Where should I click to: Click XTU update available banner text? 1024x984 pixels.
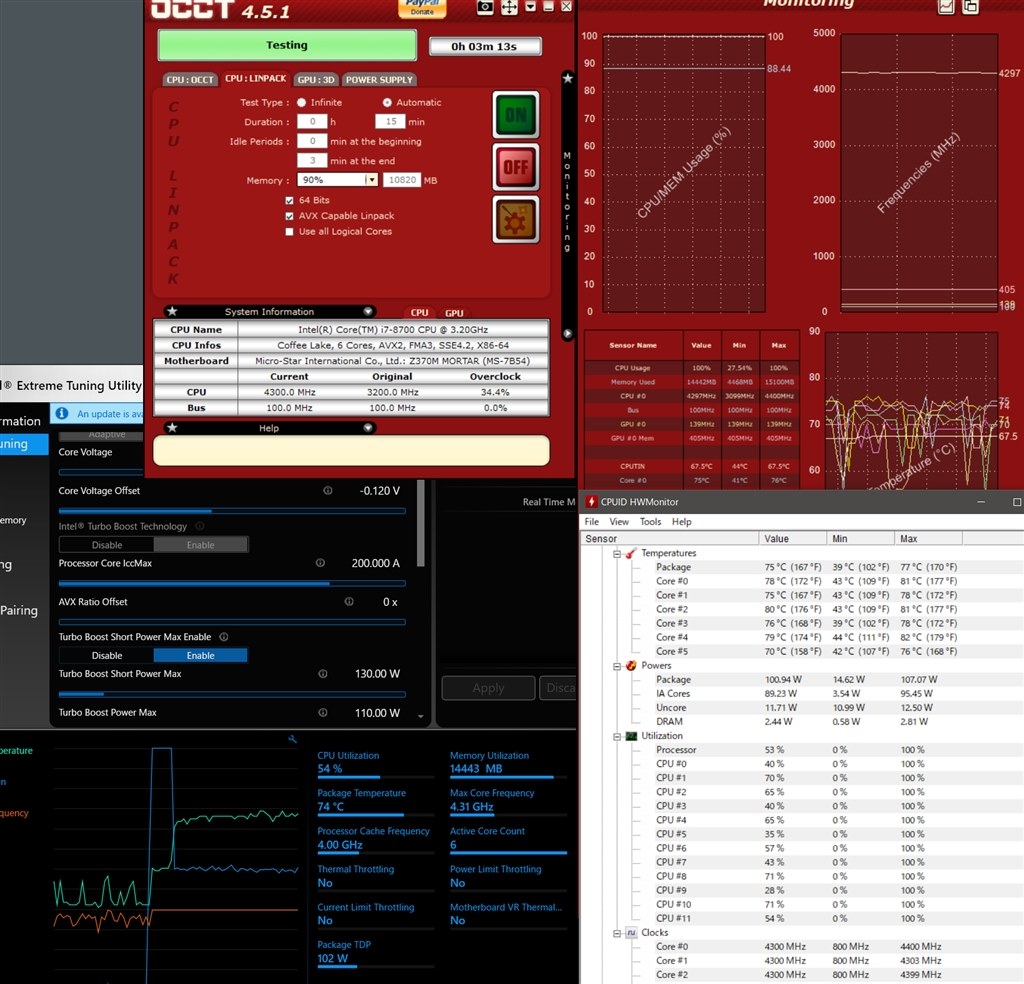pyautogui.click(x=110, y=413)
